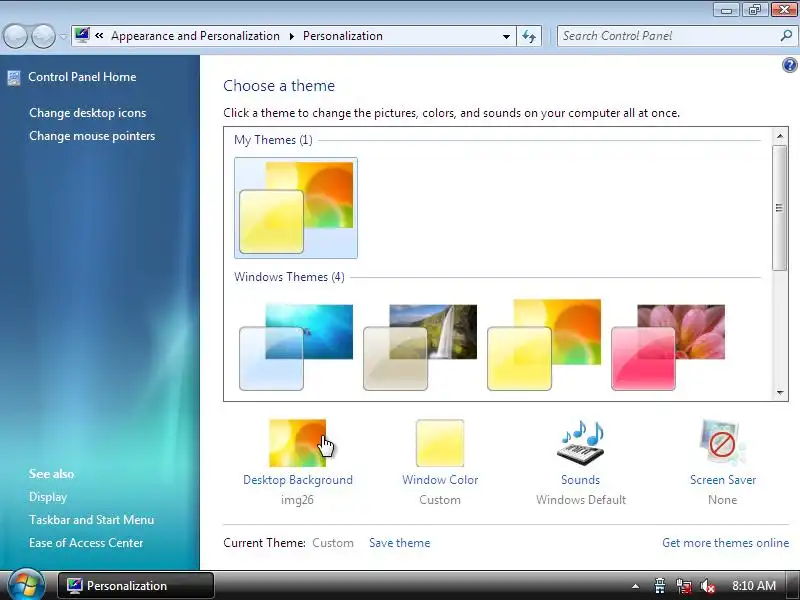The width and height of the screenshot is (800, 600).
Task: Open the Windows Start orb
Action: point(26,585)
